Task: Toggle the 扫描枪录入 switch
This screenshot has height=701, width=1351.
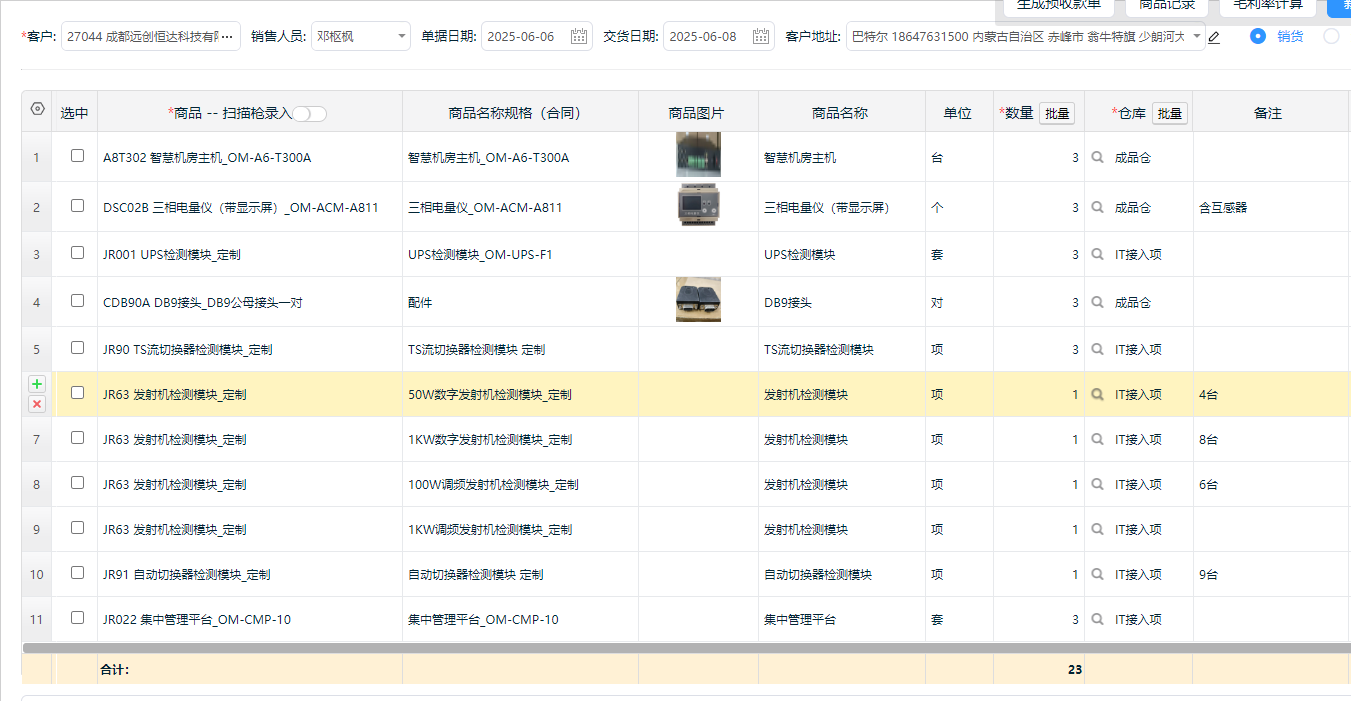Action: pyautogui.click(x=309, y=114)
